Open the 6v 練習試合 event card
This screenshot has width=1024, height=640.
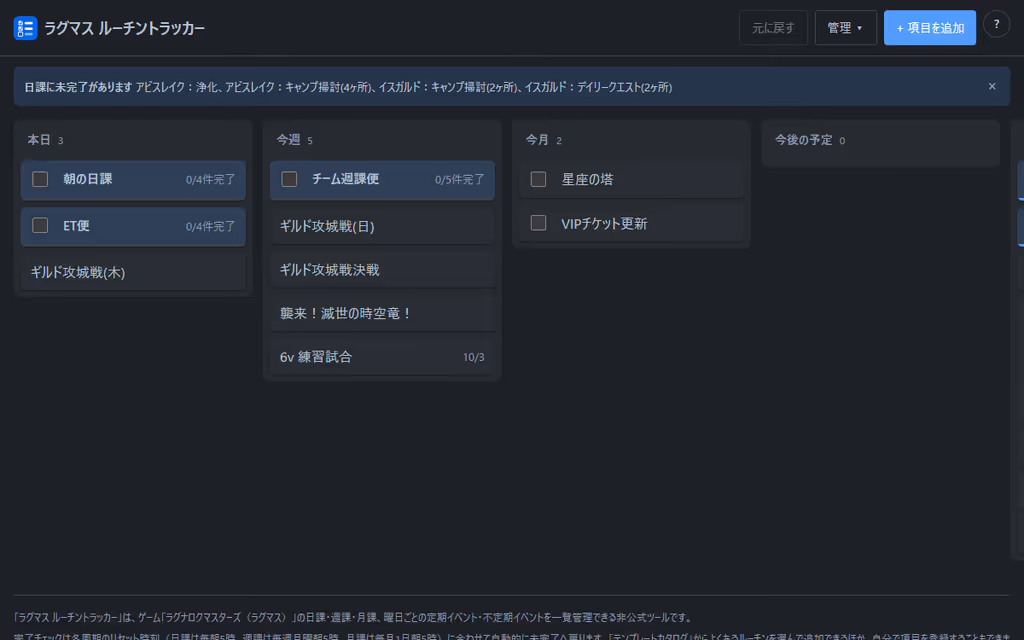382,357
